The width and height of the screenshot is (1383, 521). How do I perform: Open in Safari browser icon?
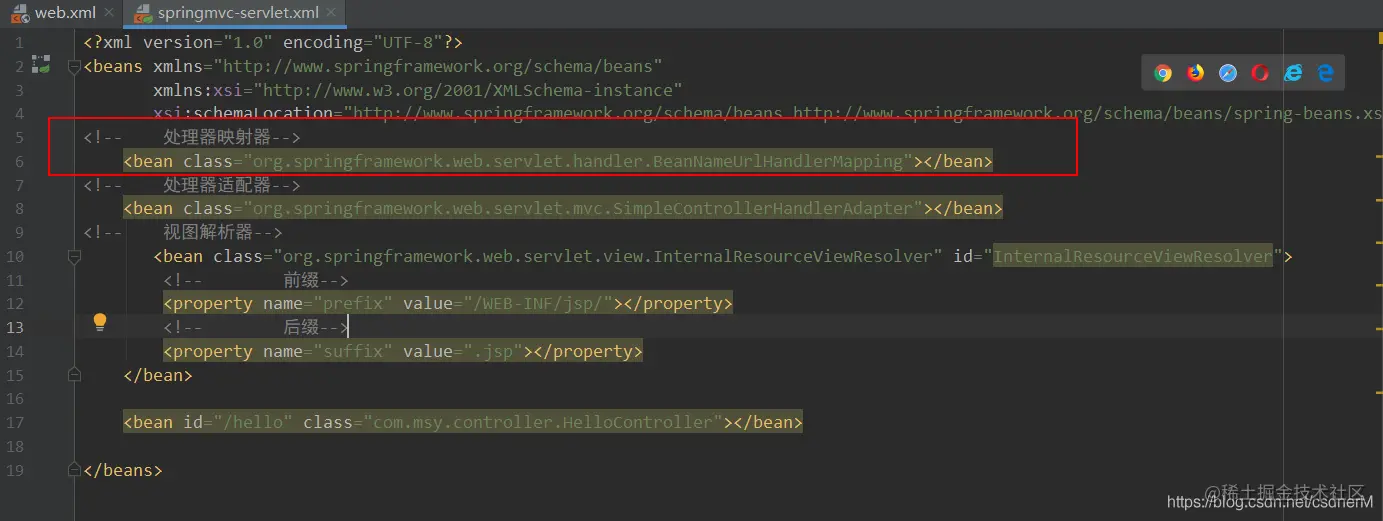point(1228,73)
